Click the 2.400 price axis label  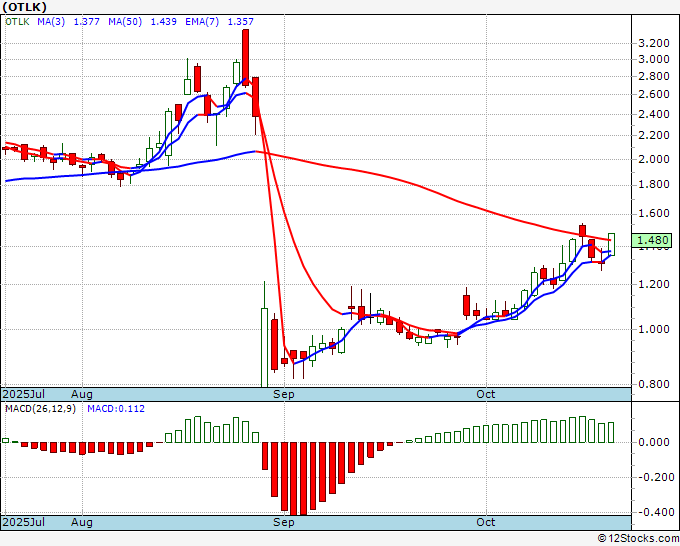coord(654,114)
